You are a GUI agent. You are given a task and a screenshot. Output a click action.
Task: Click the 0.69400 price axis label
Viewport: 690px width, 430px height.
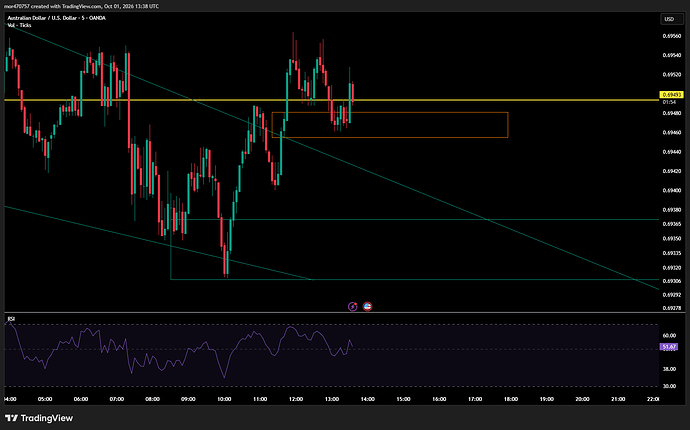pos(672,191)
